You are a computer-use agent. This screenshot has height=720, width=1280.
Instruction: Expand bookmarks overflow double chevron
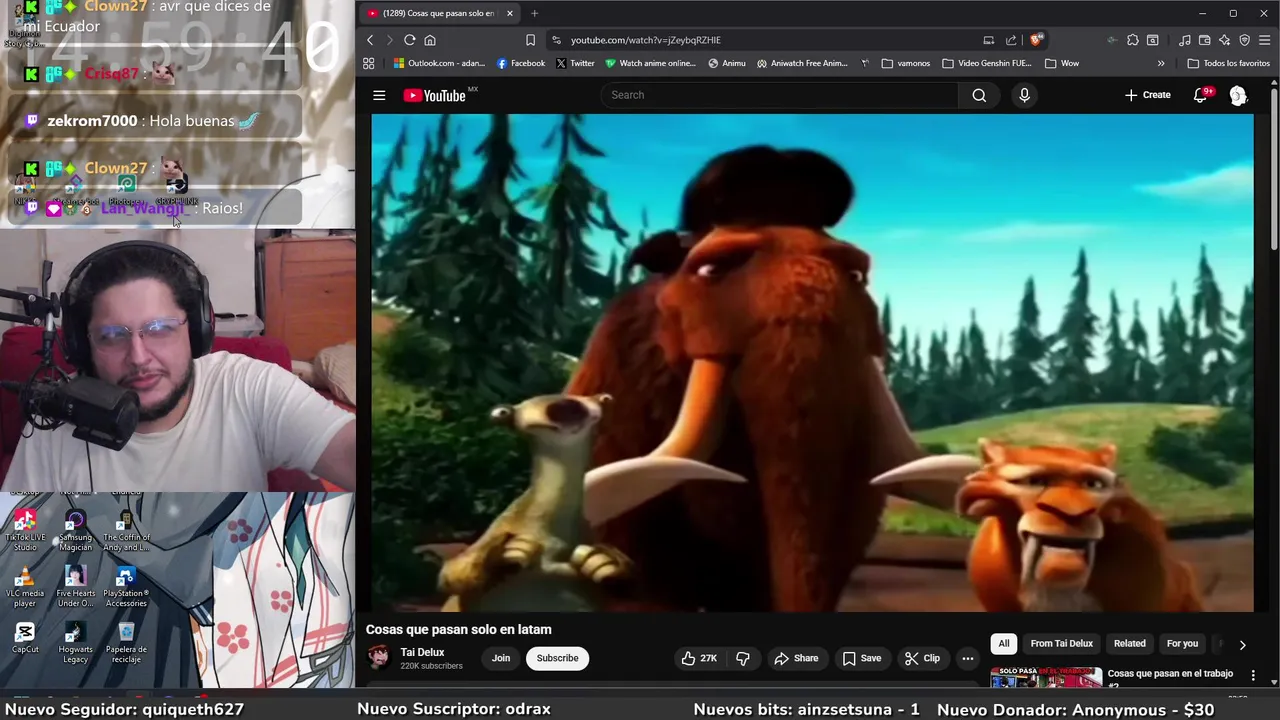(1161, 63)
